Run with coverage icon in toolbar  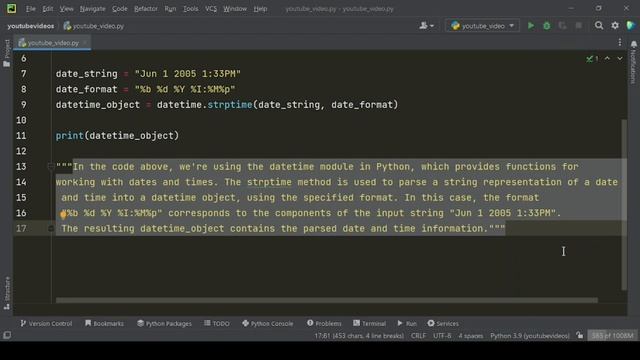coord(562,26)
